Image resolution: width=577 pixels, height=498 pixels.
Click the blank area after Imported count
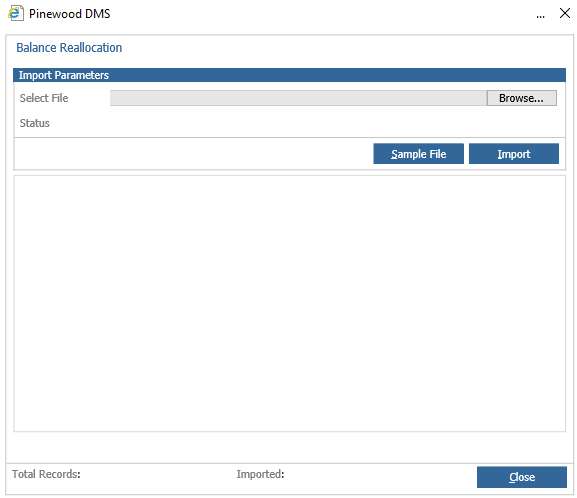(x=379, y=474)
